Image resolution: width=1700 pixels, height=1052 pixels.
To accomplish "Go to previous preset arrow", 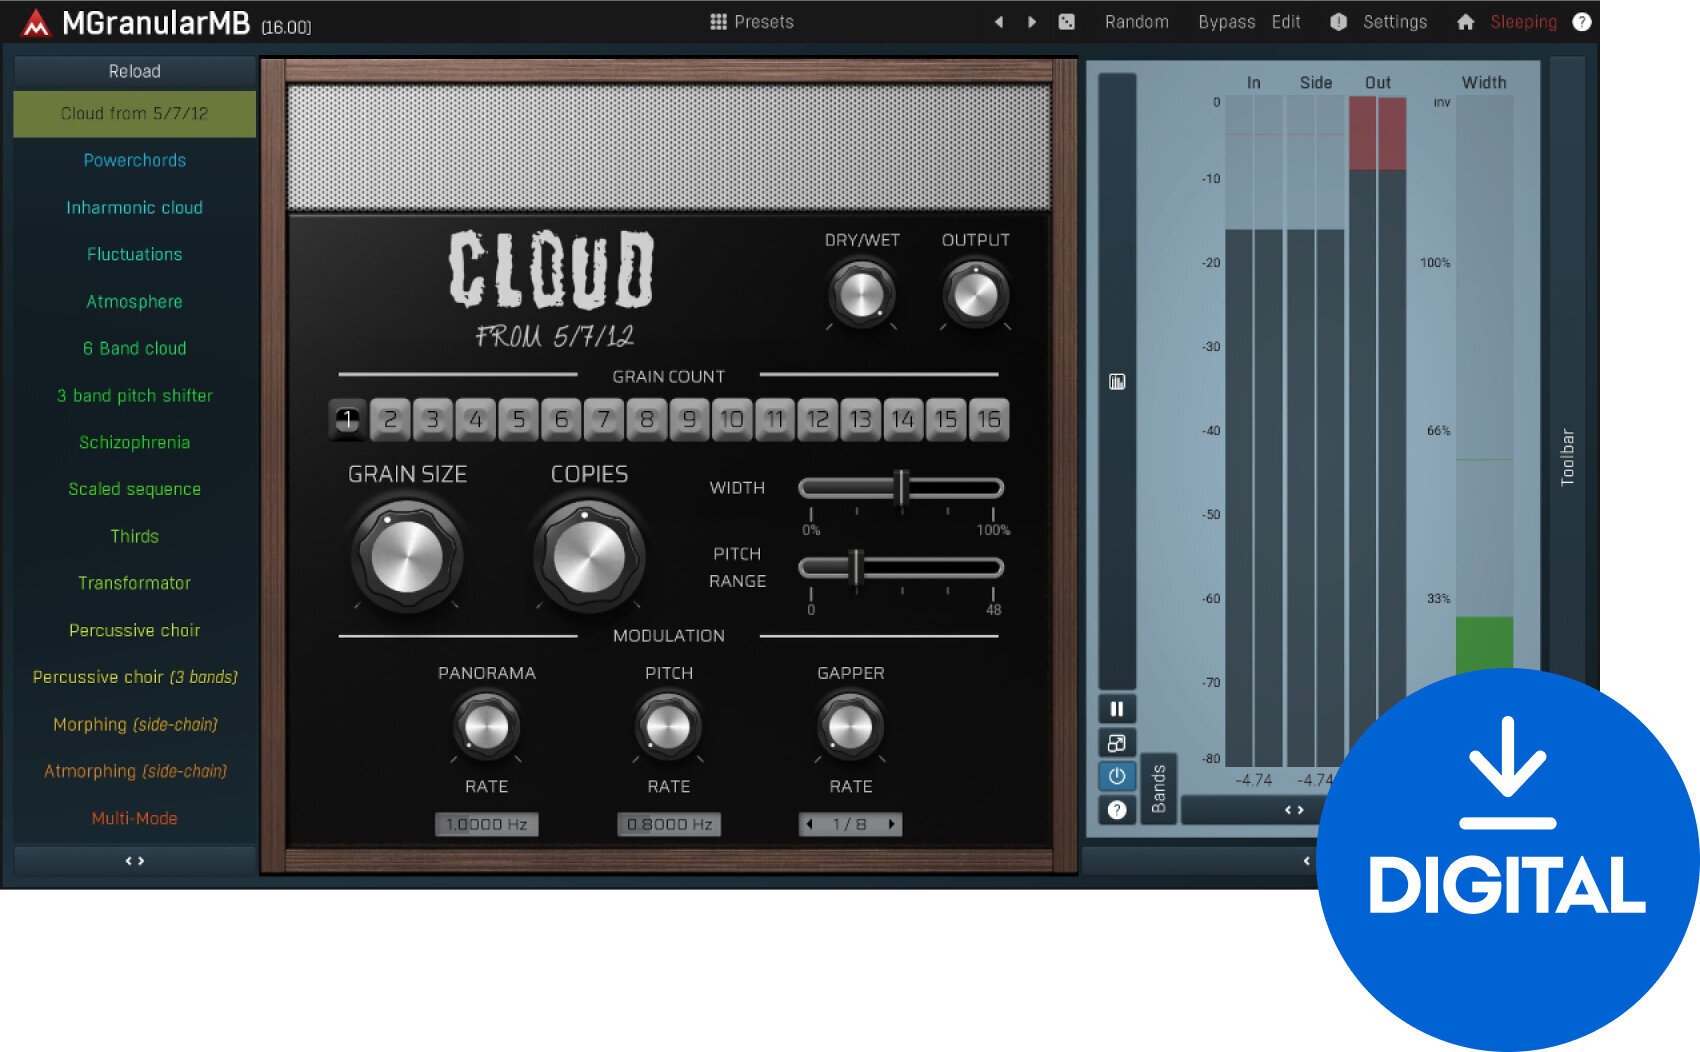I will click(x=998, y=22).
